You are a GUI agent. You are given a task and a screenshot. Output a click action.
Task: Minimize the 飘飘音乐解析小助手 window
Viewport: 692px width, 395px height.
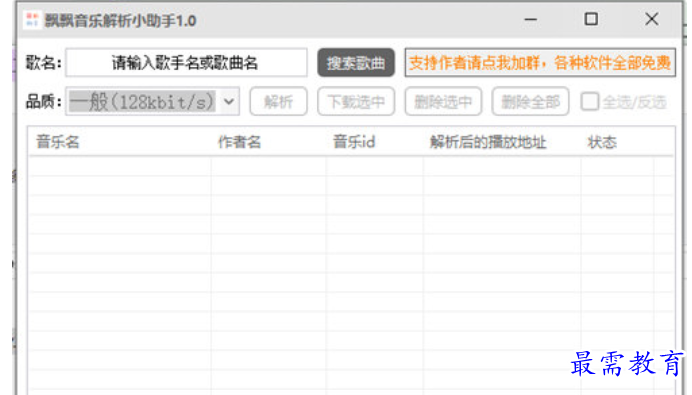tap(530, 19)
